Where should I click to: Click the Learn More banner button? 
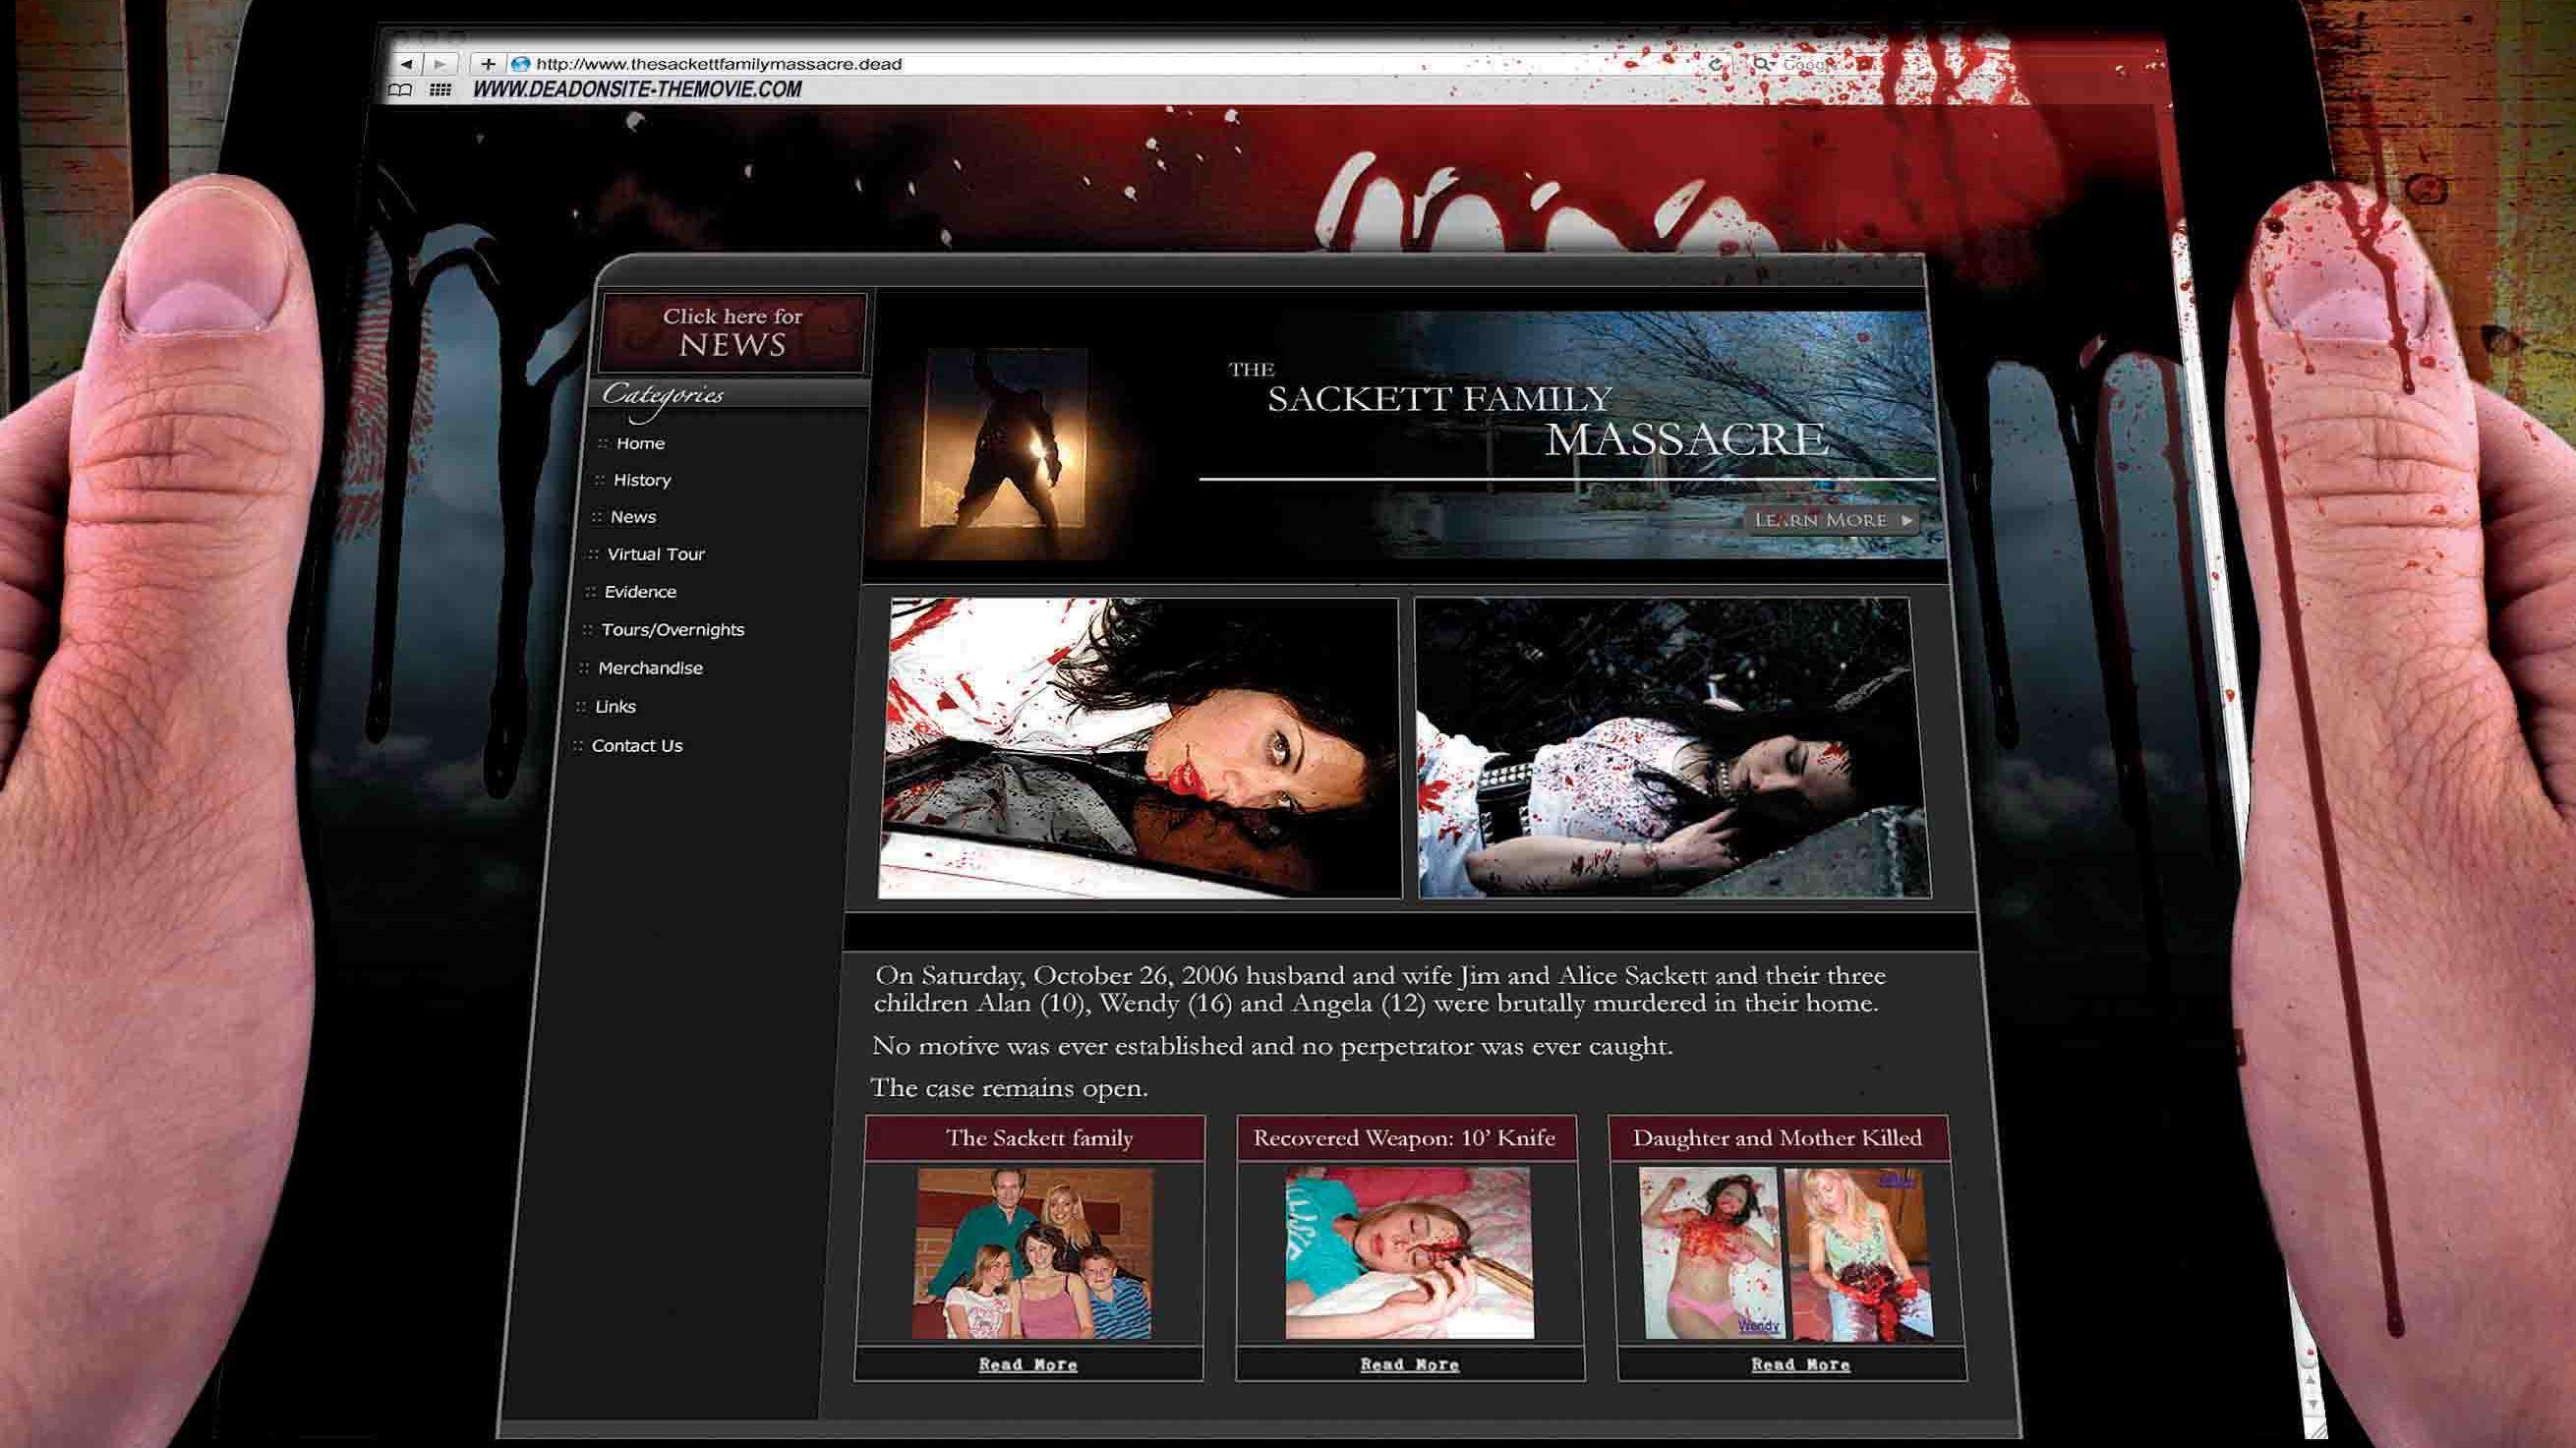pyautogui.click(x=1831, y=520)
